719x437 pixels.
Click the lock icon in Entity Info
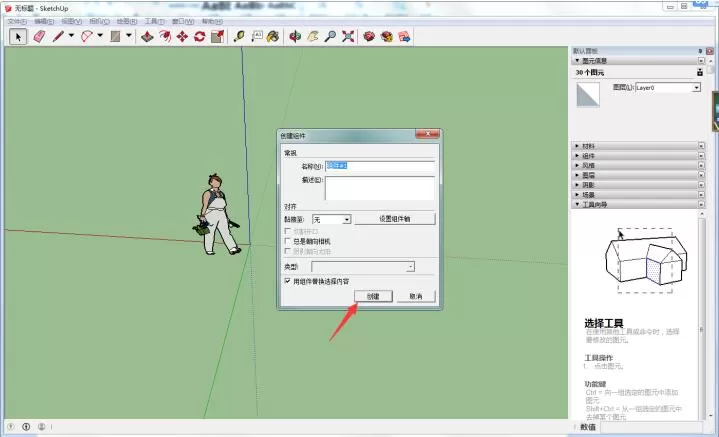(700, 72)
